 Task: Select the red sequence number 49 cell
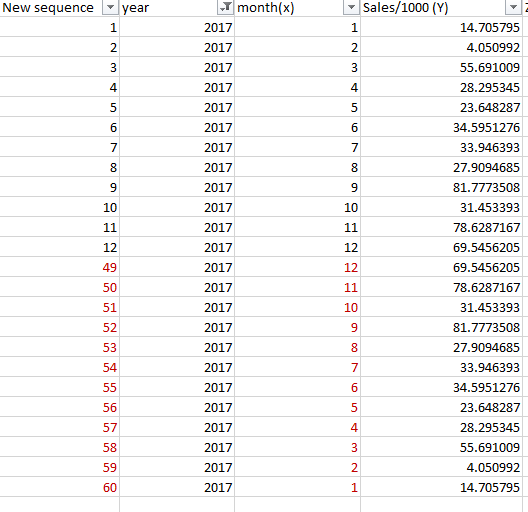60,267
